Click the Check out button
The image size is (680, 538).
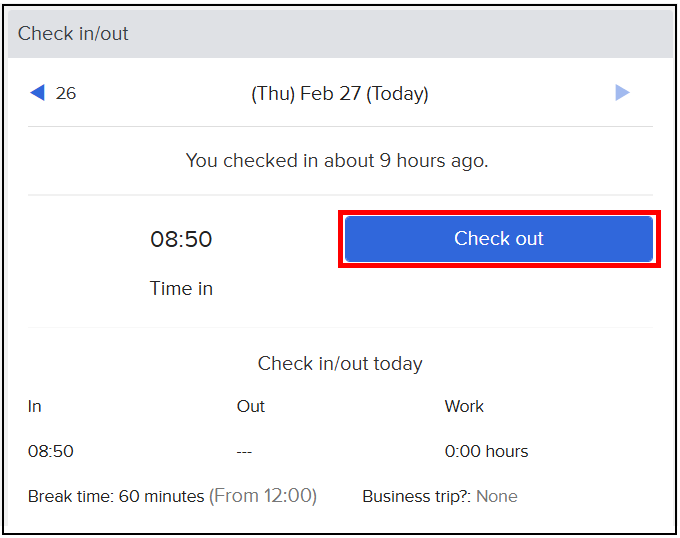(x=499, y=239)
